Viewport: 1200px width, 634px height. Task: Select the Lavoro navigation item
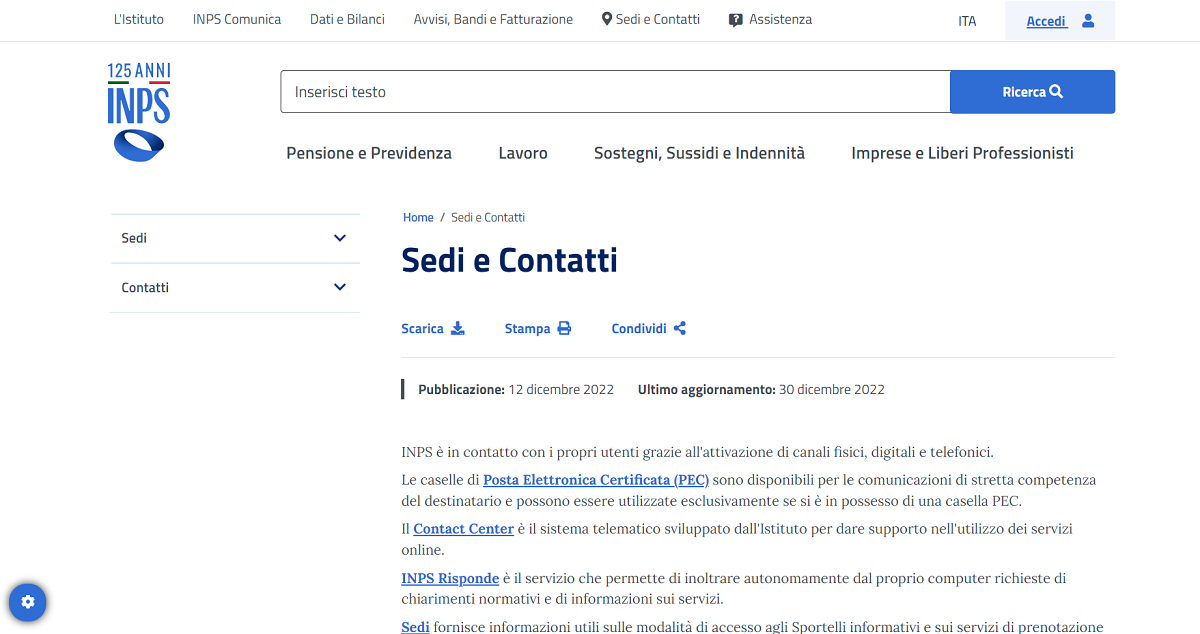tap(522, 153)
